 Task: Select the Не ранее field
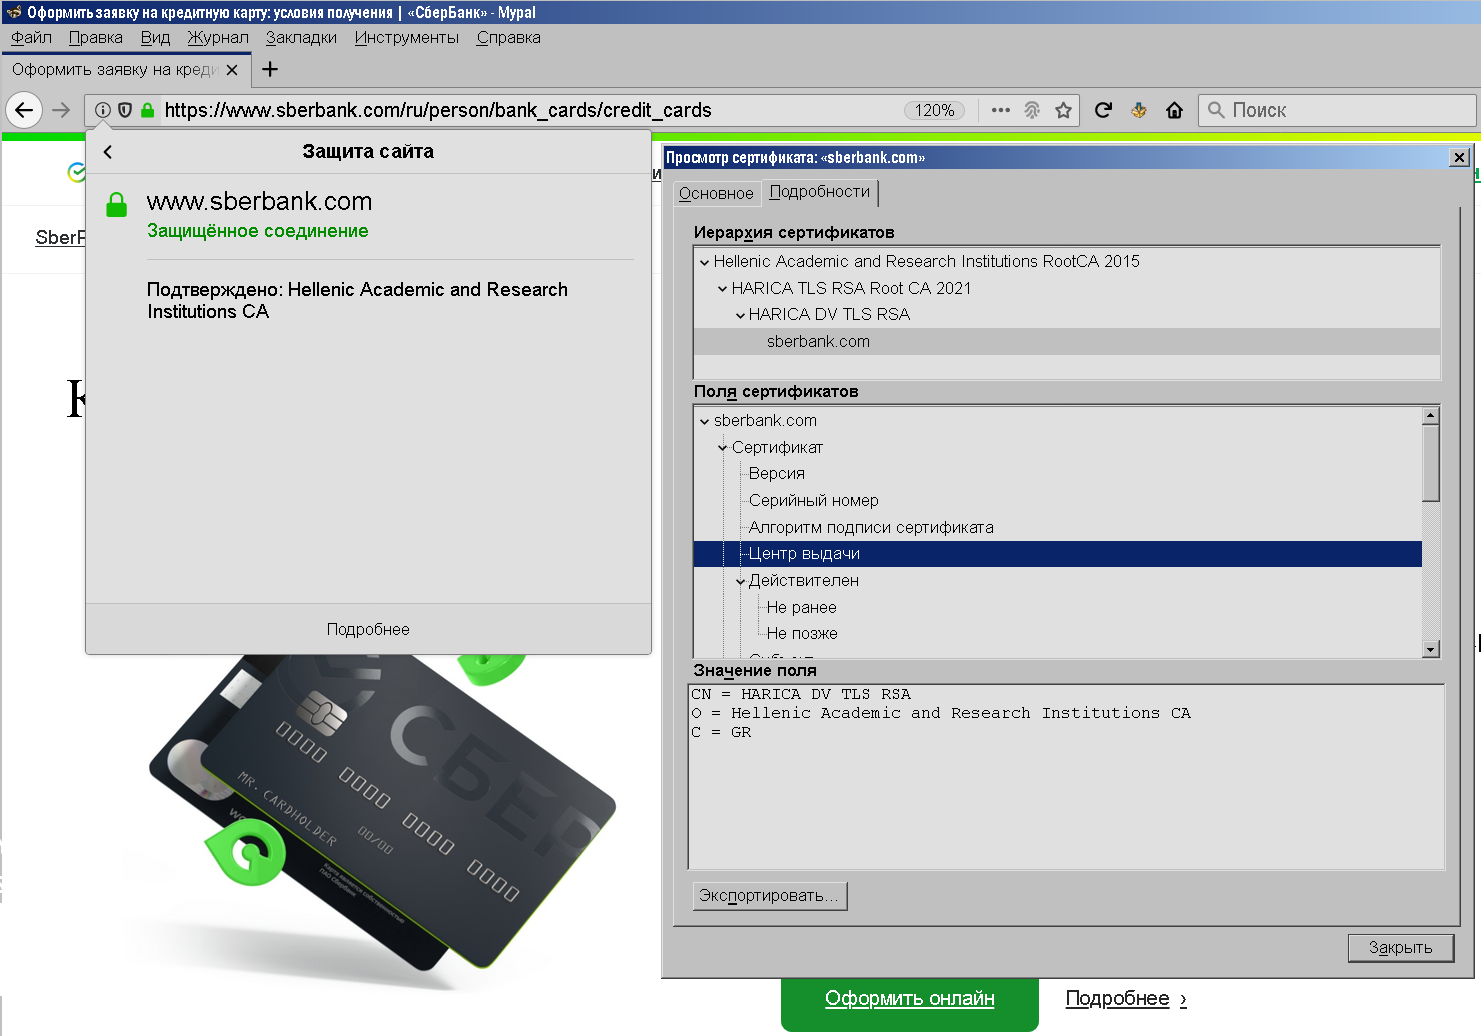(801, 607)
